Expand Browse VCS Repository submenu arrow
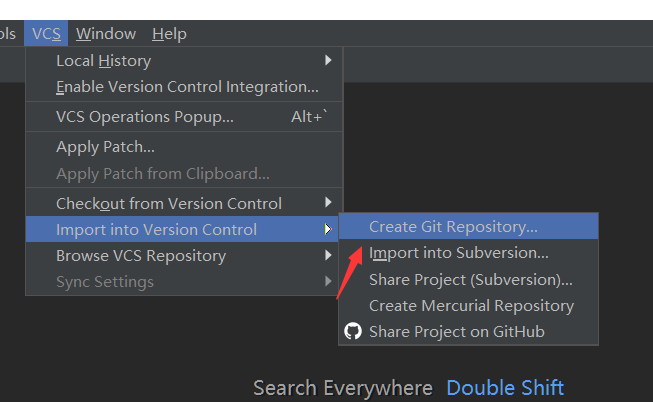The image size is (653, 402). [328, 255]
